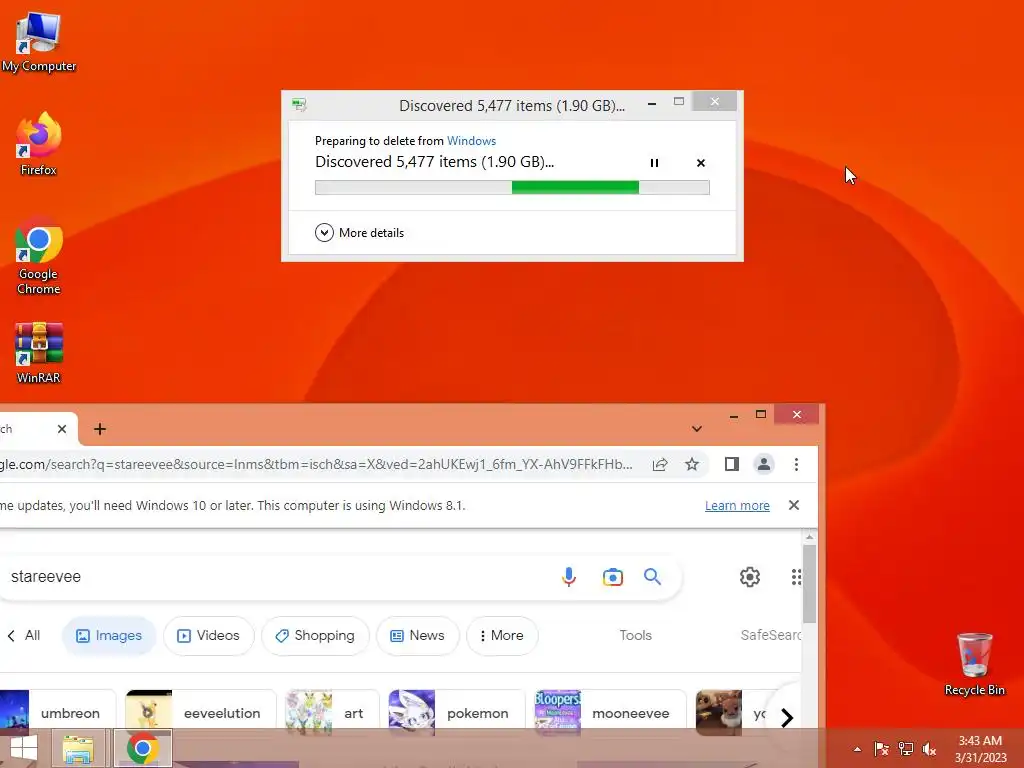Image resolution: width=1024 pixels, height=768 pixels.
Task: Open network status tray icon
Action: (906, 749)
